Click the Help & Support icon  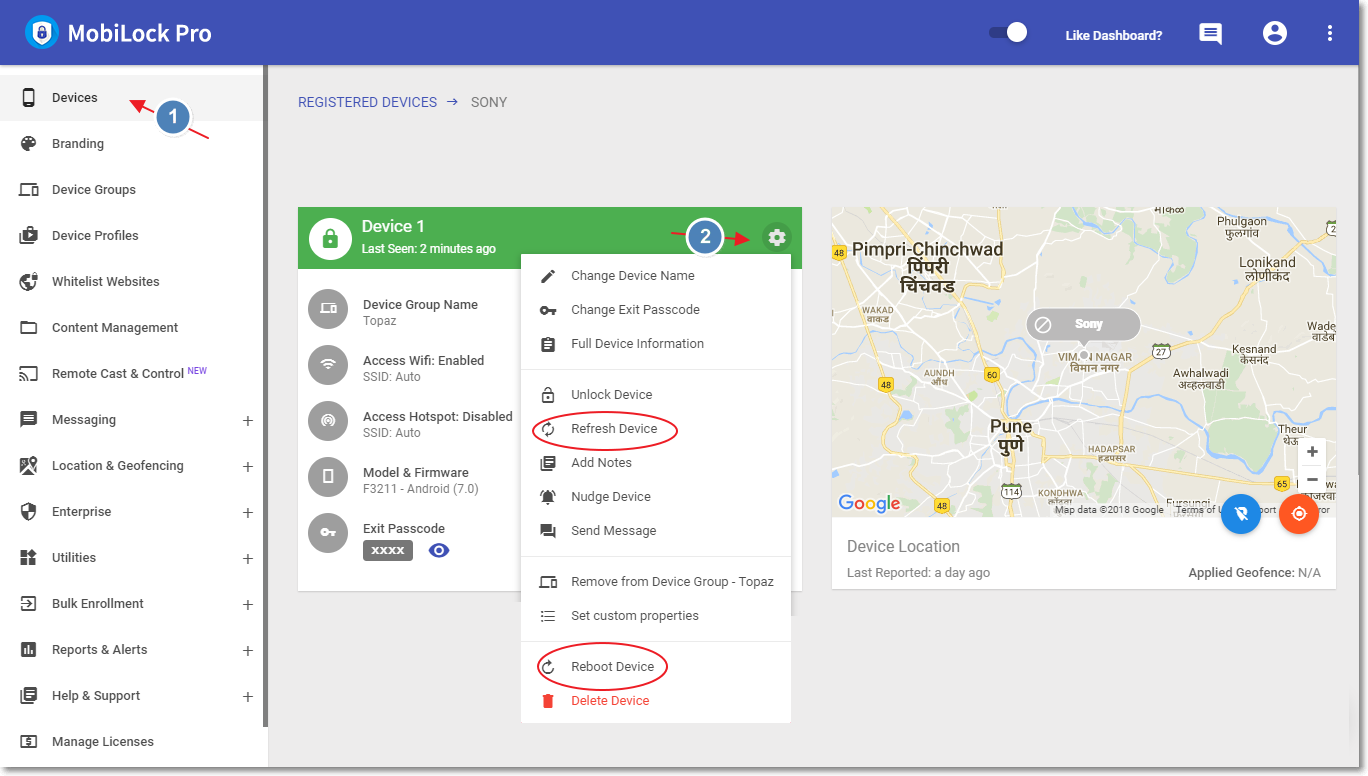[29, 695]
